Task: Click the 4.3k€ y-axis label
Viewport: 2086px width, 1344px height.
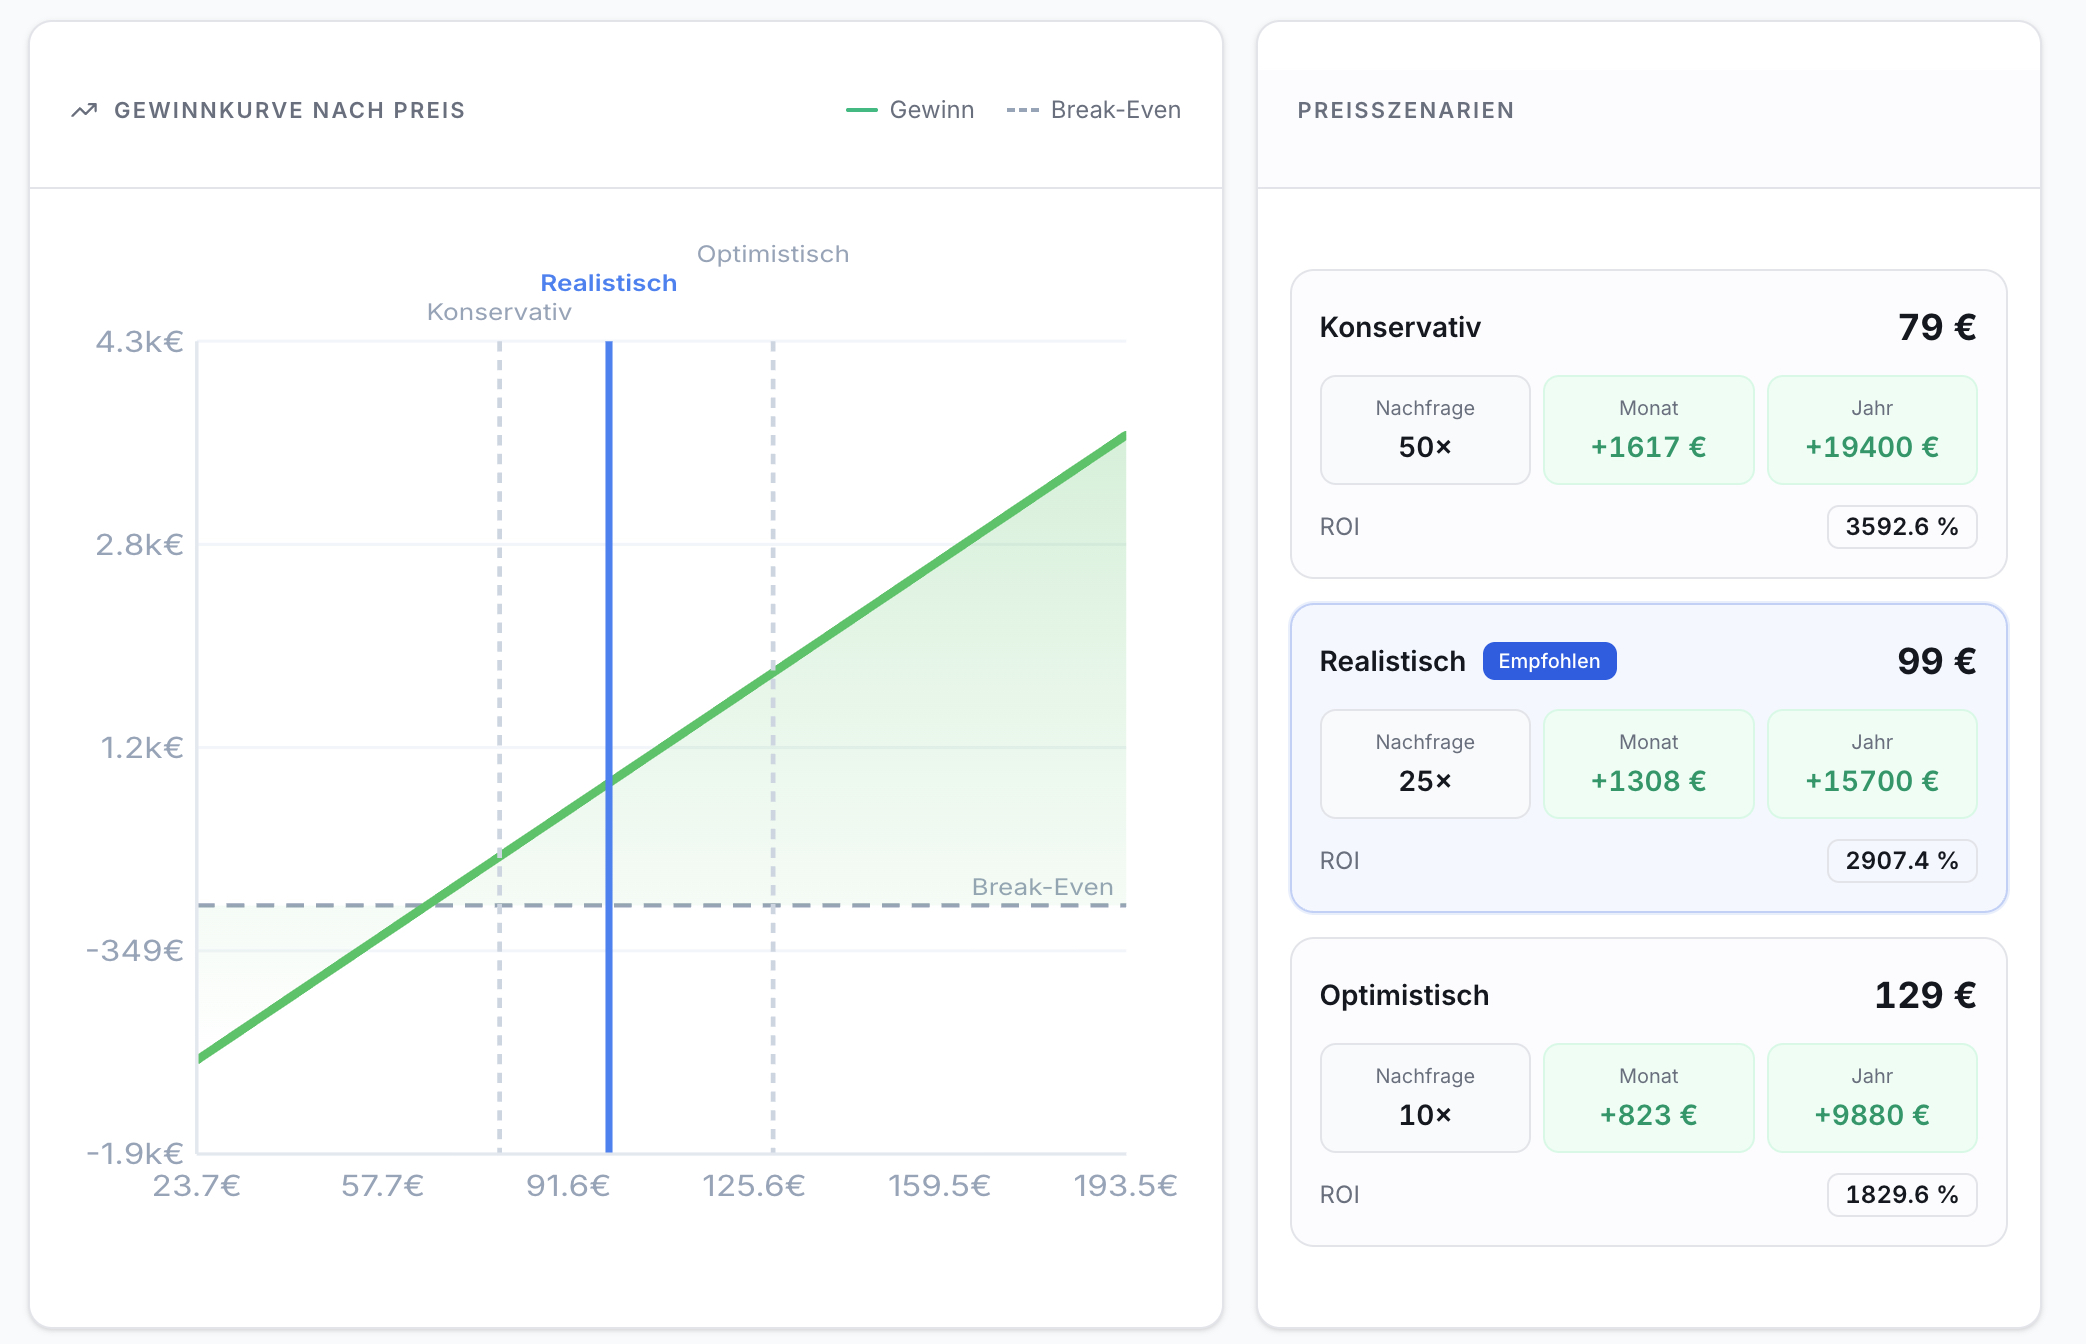Action: pos(139,342)
